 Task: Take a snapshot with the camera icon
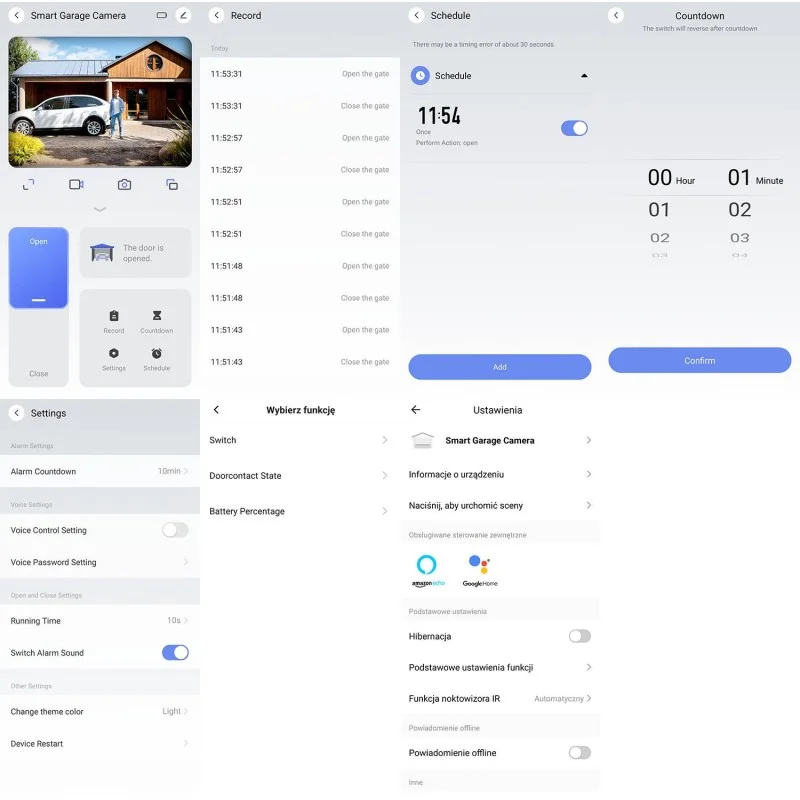coord(124,185)
